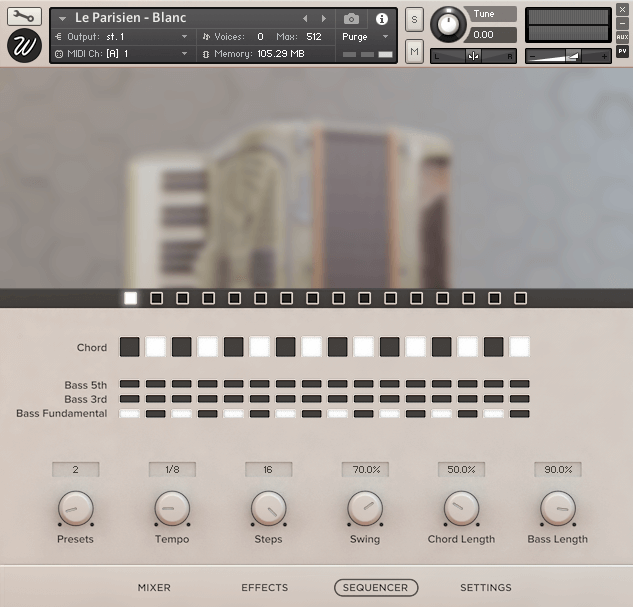Screen dimensions: 633x607
Task: Mute the instrument with M button
Action: point(414,49)
